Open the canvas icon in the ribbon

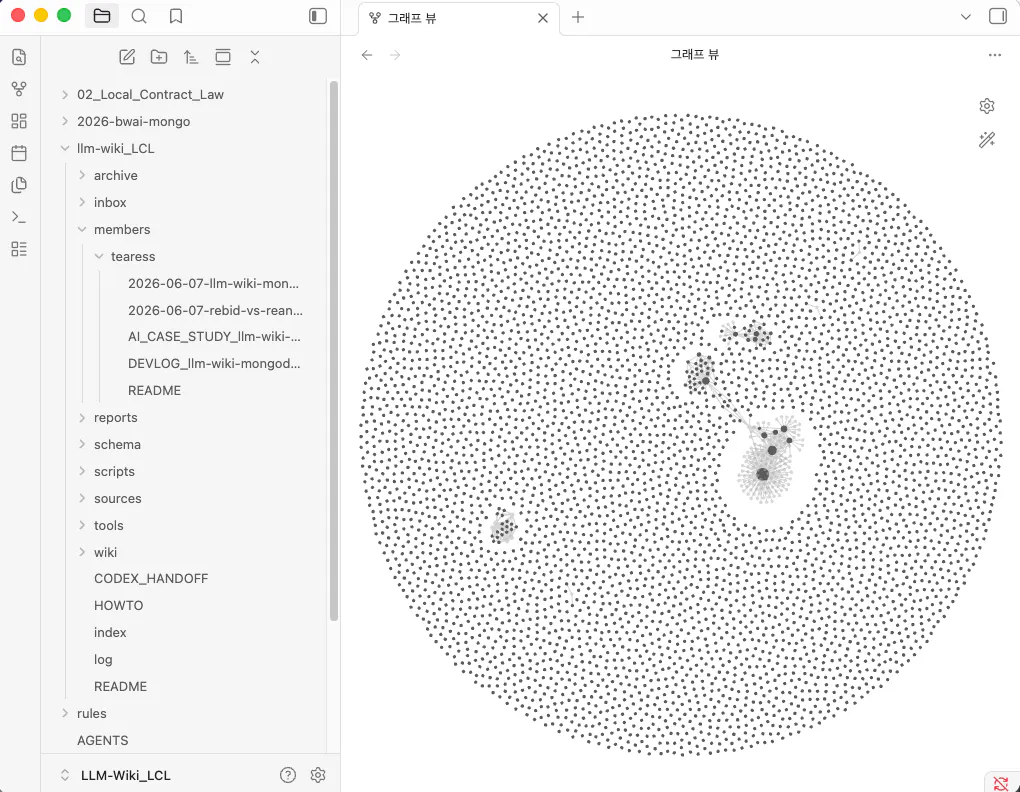tap(19, 121)
